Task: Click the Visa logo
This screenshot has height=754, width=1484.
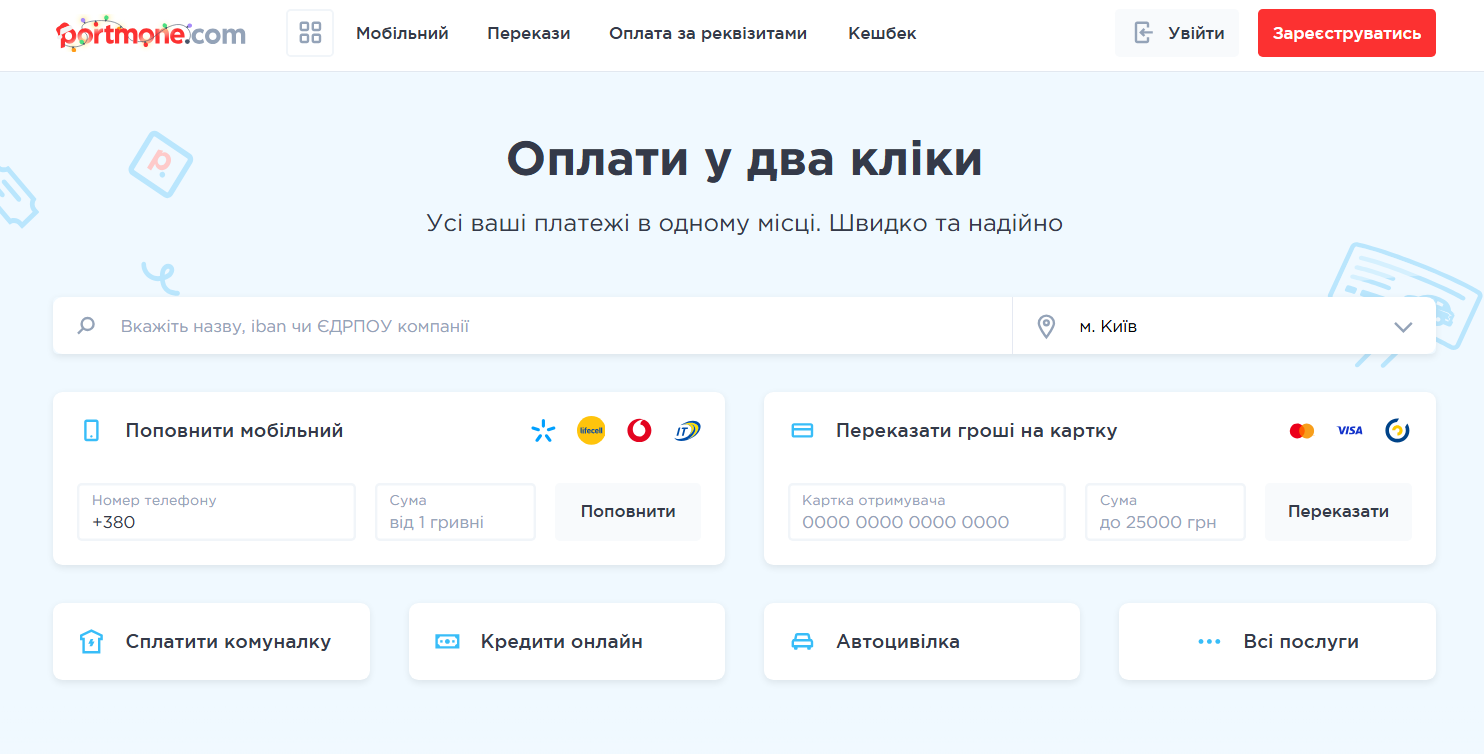Action: (1350, 431)
